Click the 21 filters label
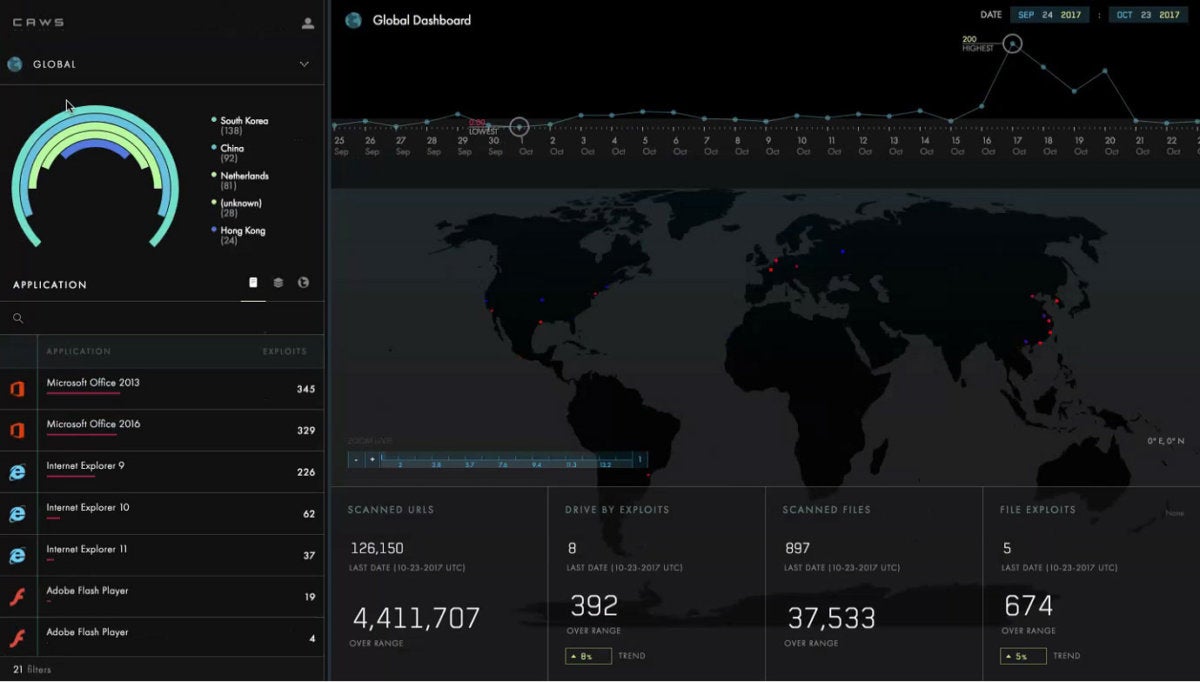 pyautogui.click(x=32, y=669)
